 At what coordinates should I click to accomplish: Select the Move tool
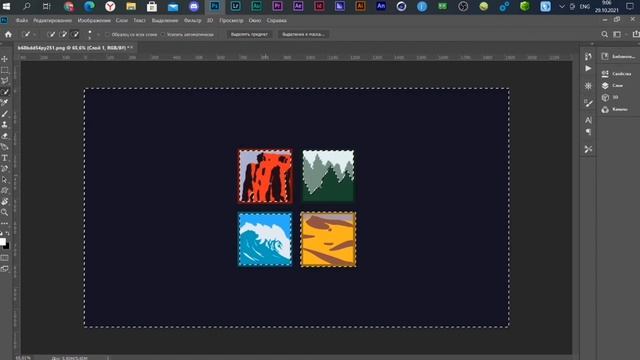pyautogui.click(x=4, y=59)
